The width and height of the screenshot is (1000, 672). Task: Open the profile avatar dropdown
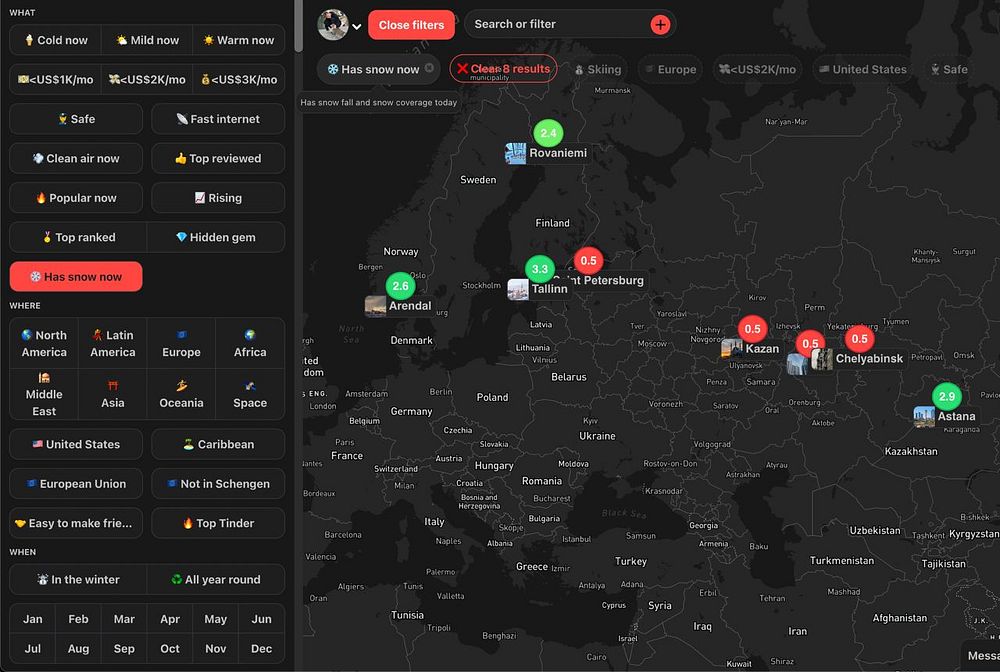pyautogui.click(x=339, y=25)
